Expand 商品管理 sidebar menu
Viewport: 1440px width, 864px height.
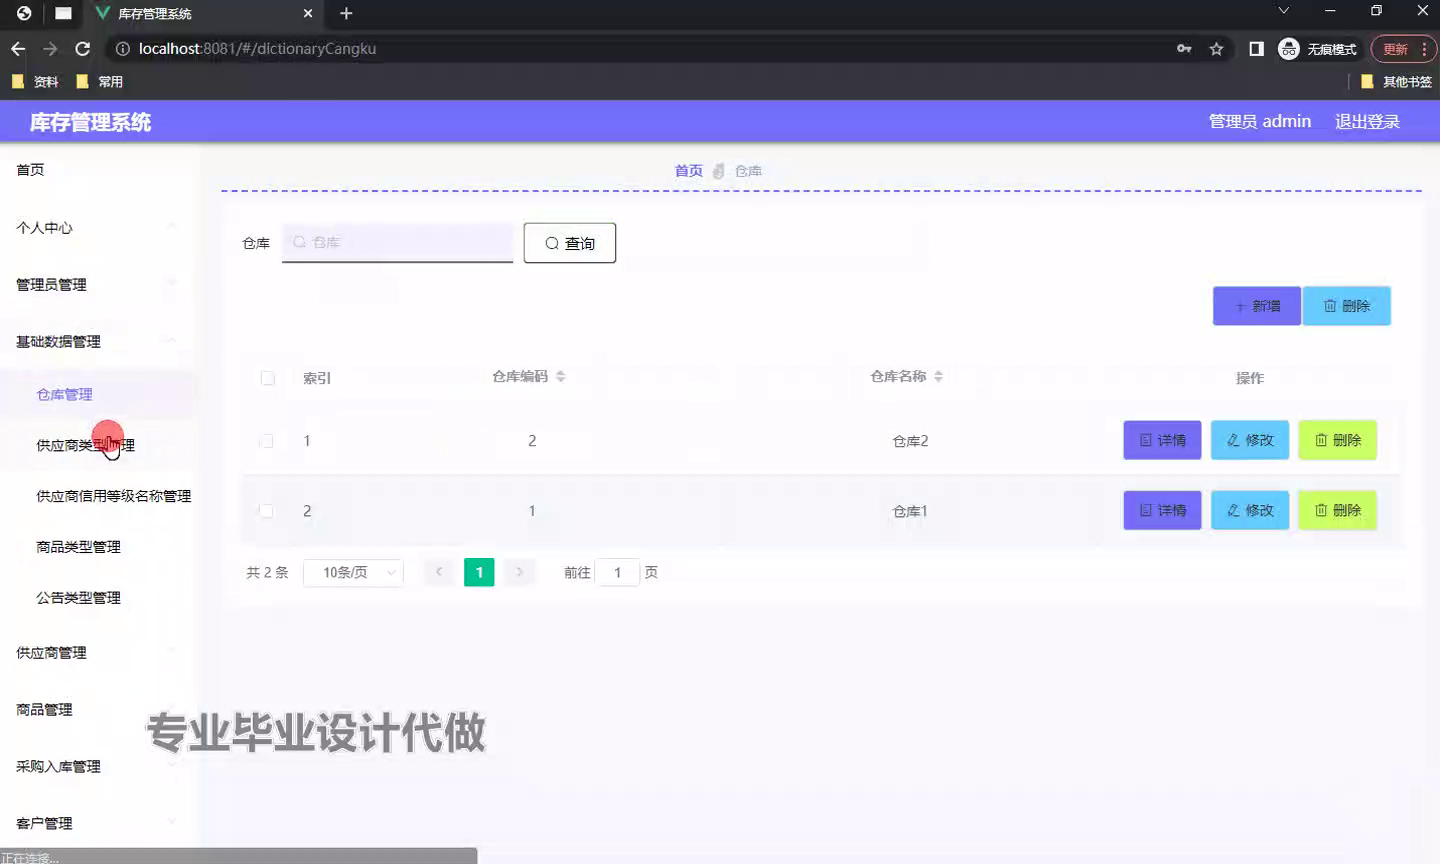tap(98, 710)
